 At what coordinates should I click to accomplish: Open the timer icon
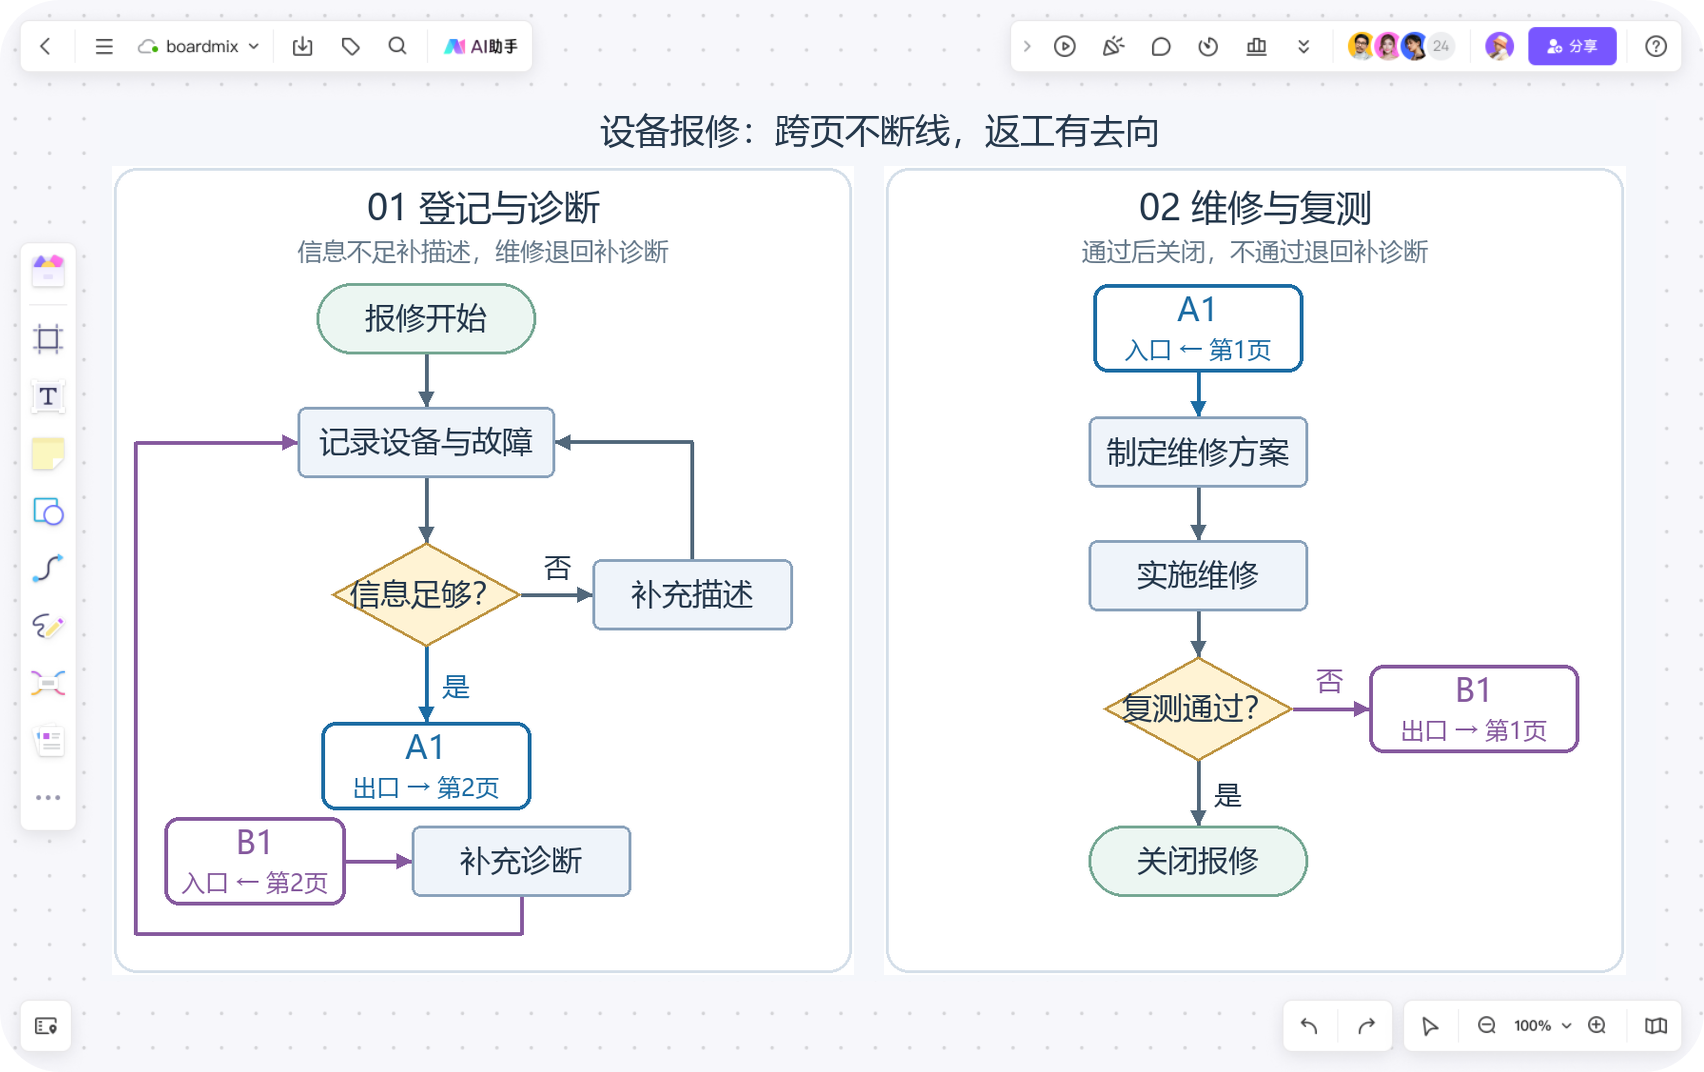1208,46
